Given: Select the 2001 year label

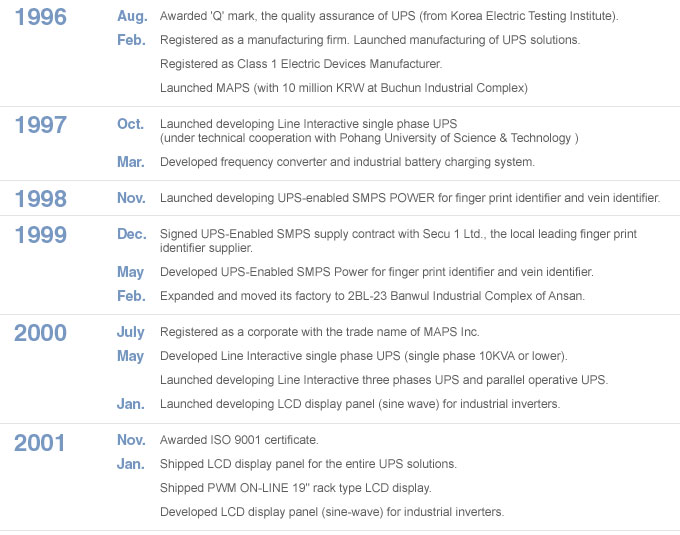Looking at the screenshot, I should (x=39, y=443).
